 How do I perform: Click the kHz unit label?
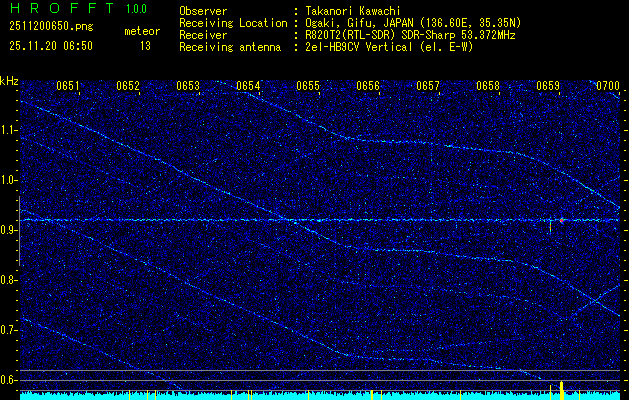[x=9, y=80]
